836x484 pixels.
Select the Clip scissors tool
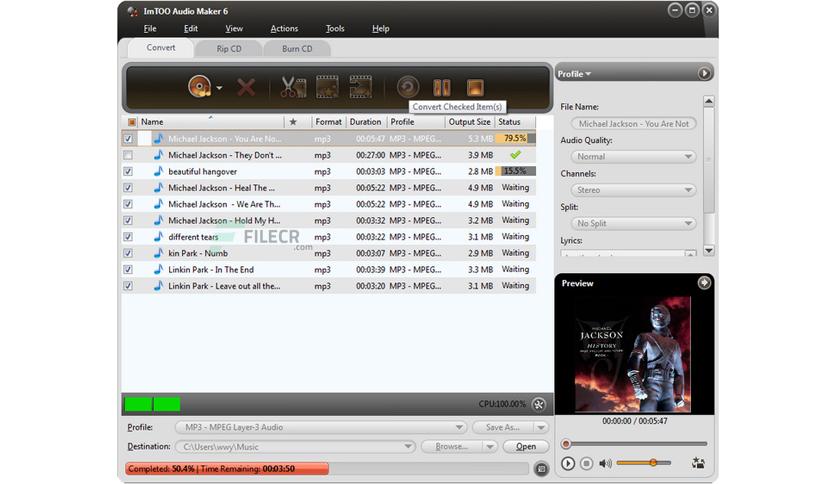coord(293,87)
